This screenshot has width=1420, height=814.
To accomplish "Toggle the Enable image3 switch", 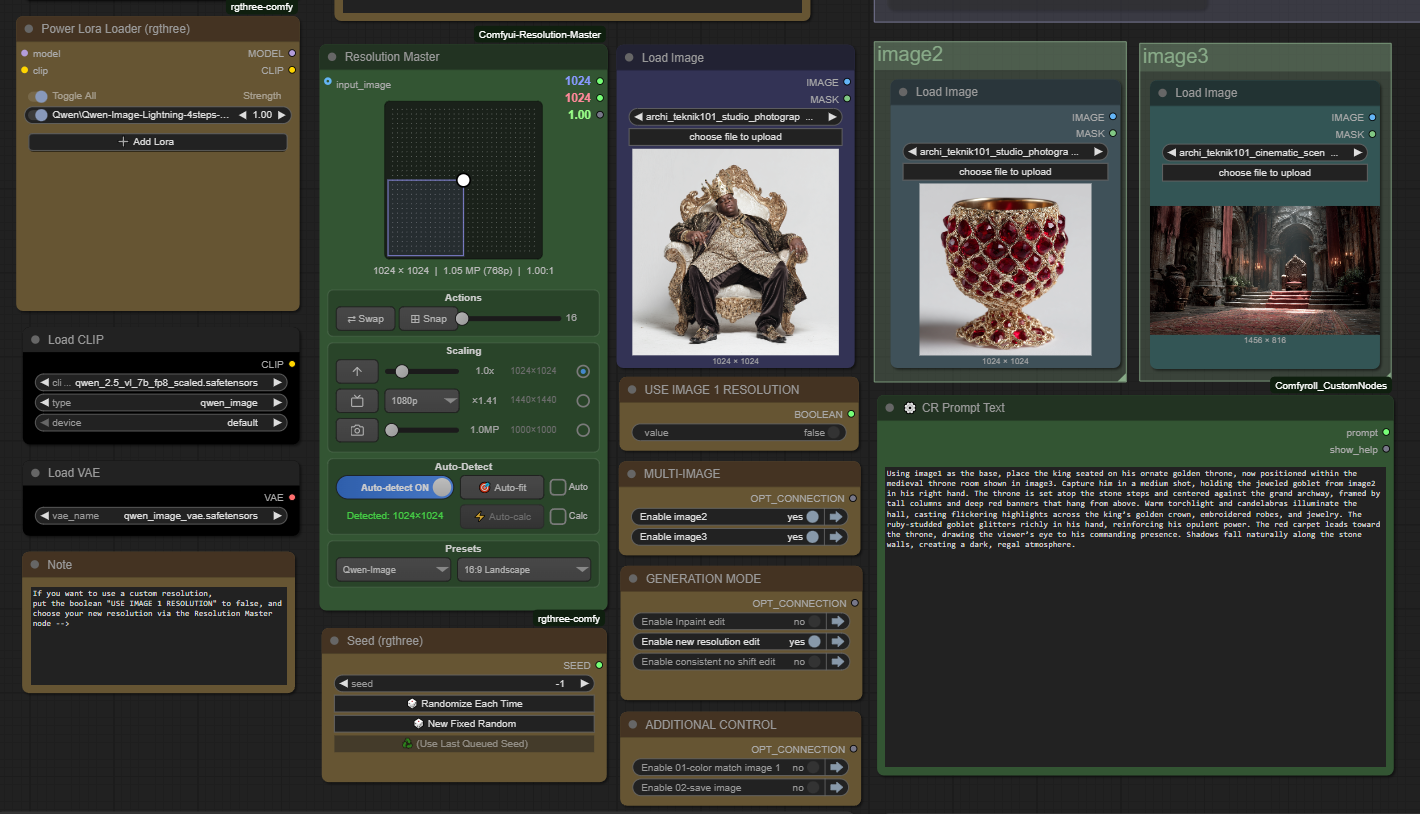I will coord(811,537).
